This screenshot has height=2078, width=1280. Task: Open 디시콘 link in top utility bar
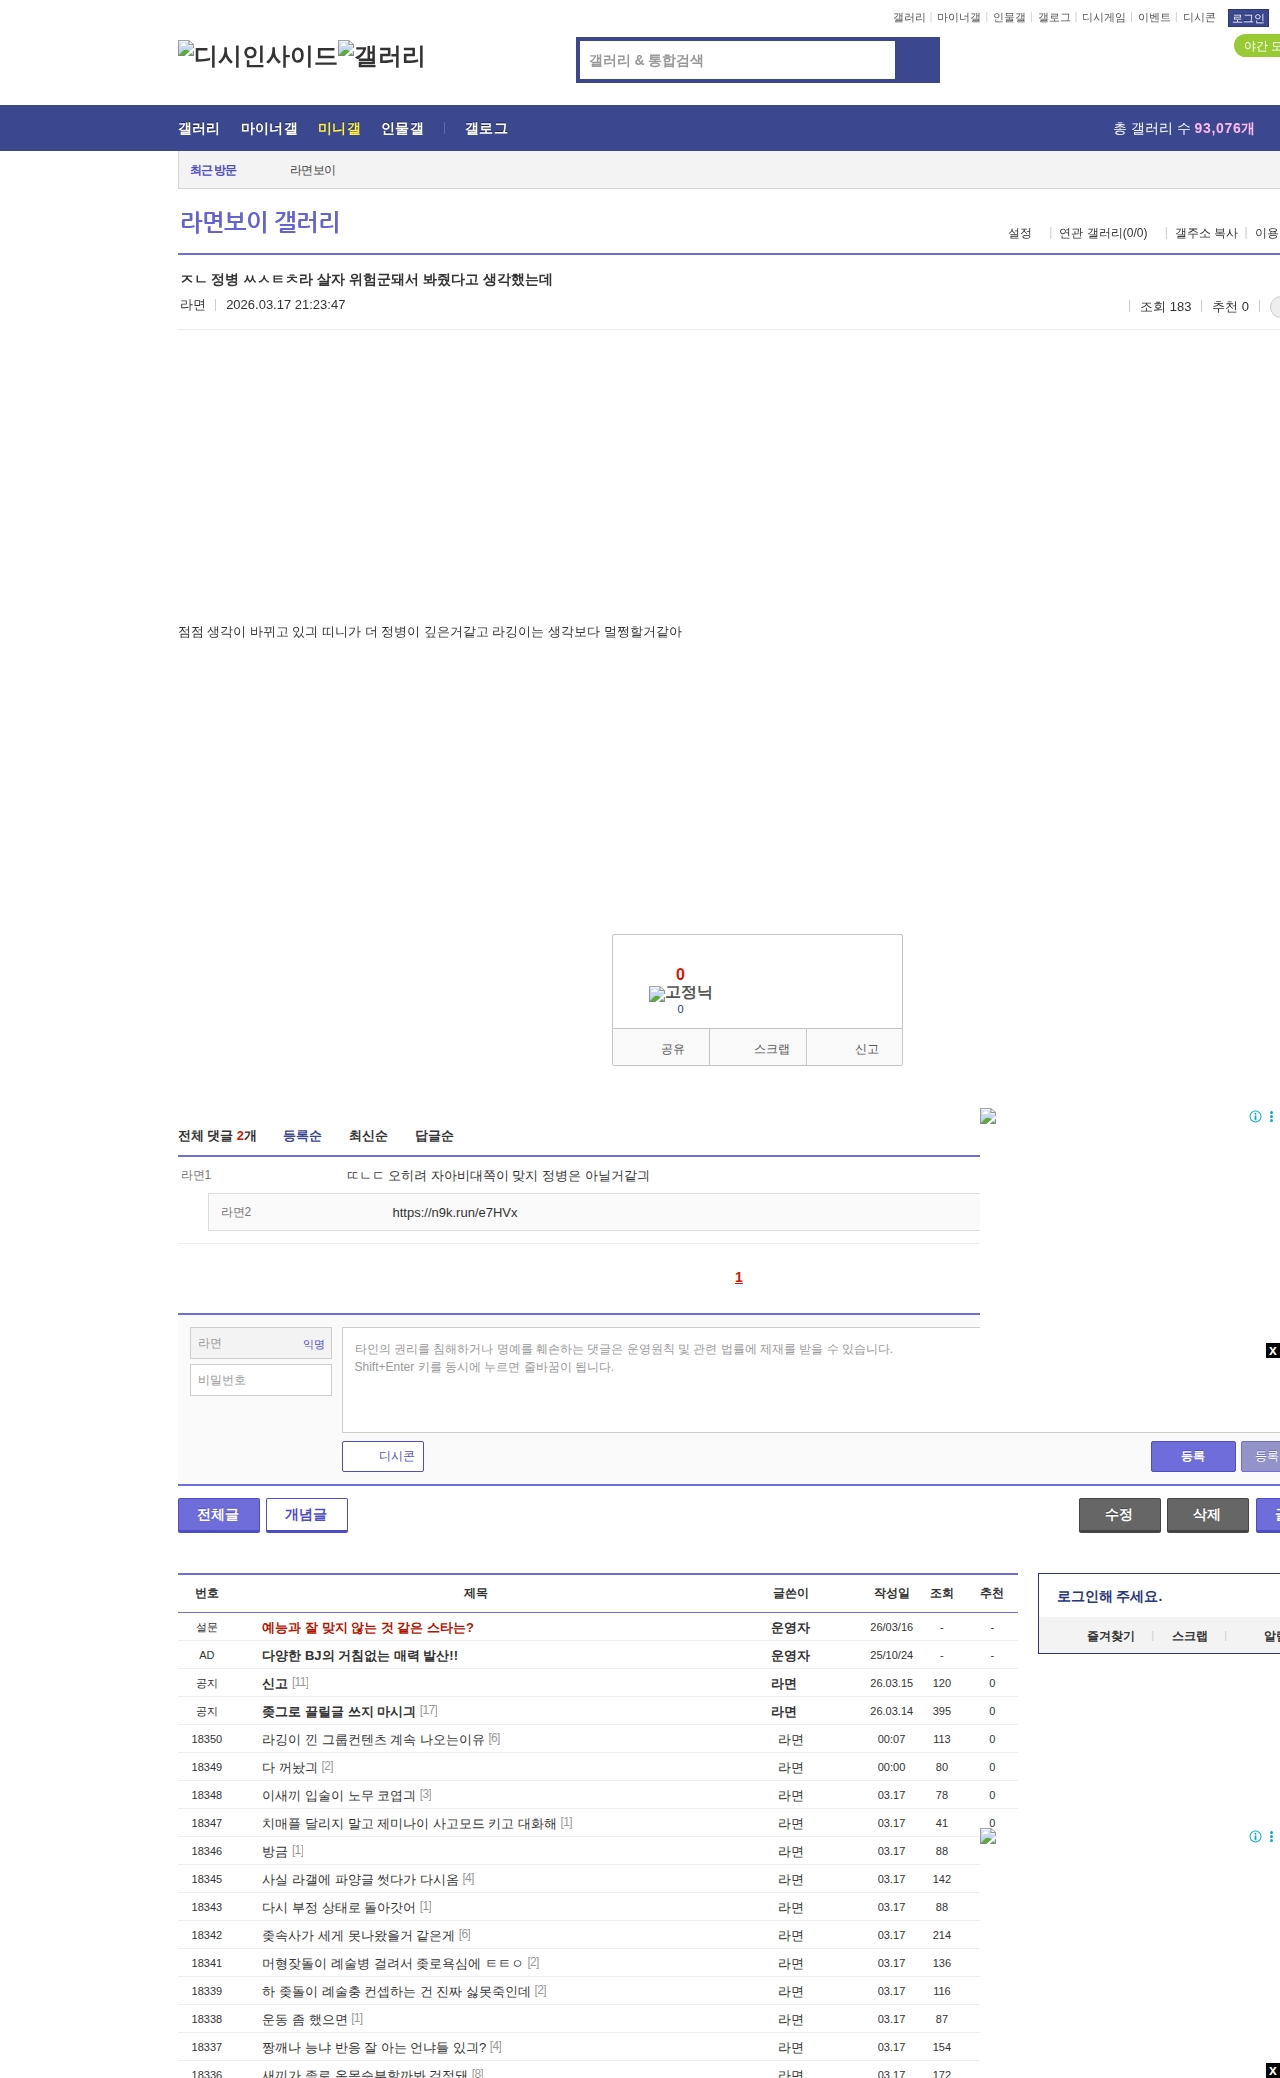(x=1199, y=18)
